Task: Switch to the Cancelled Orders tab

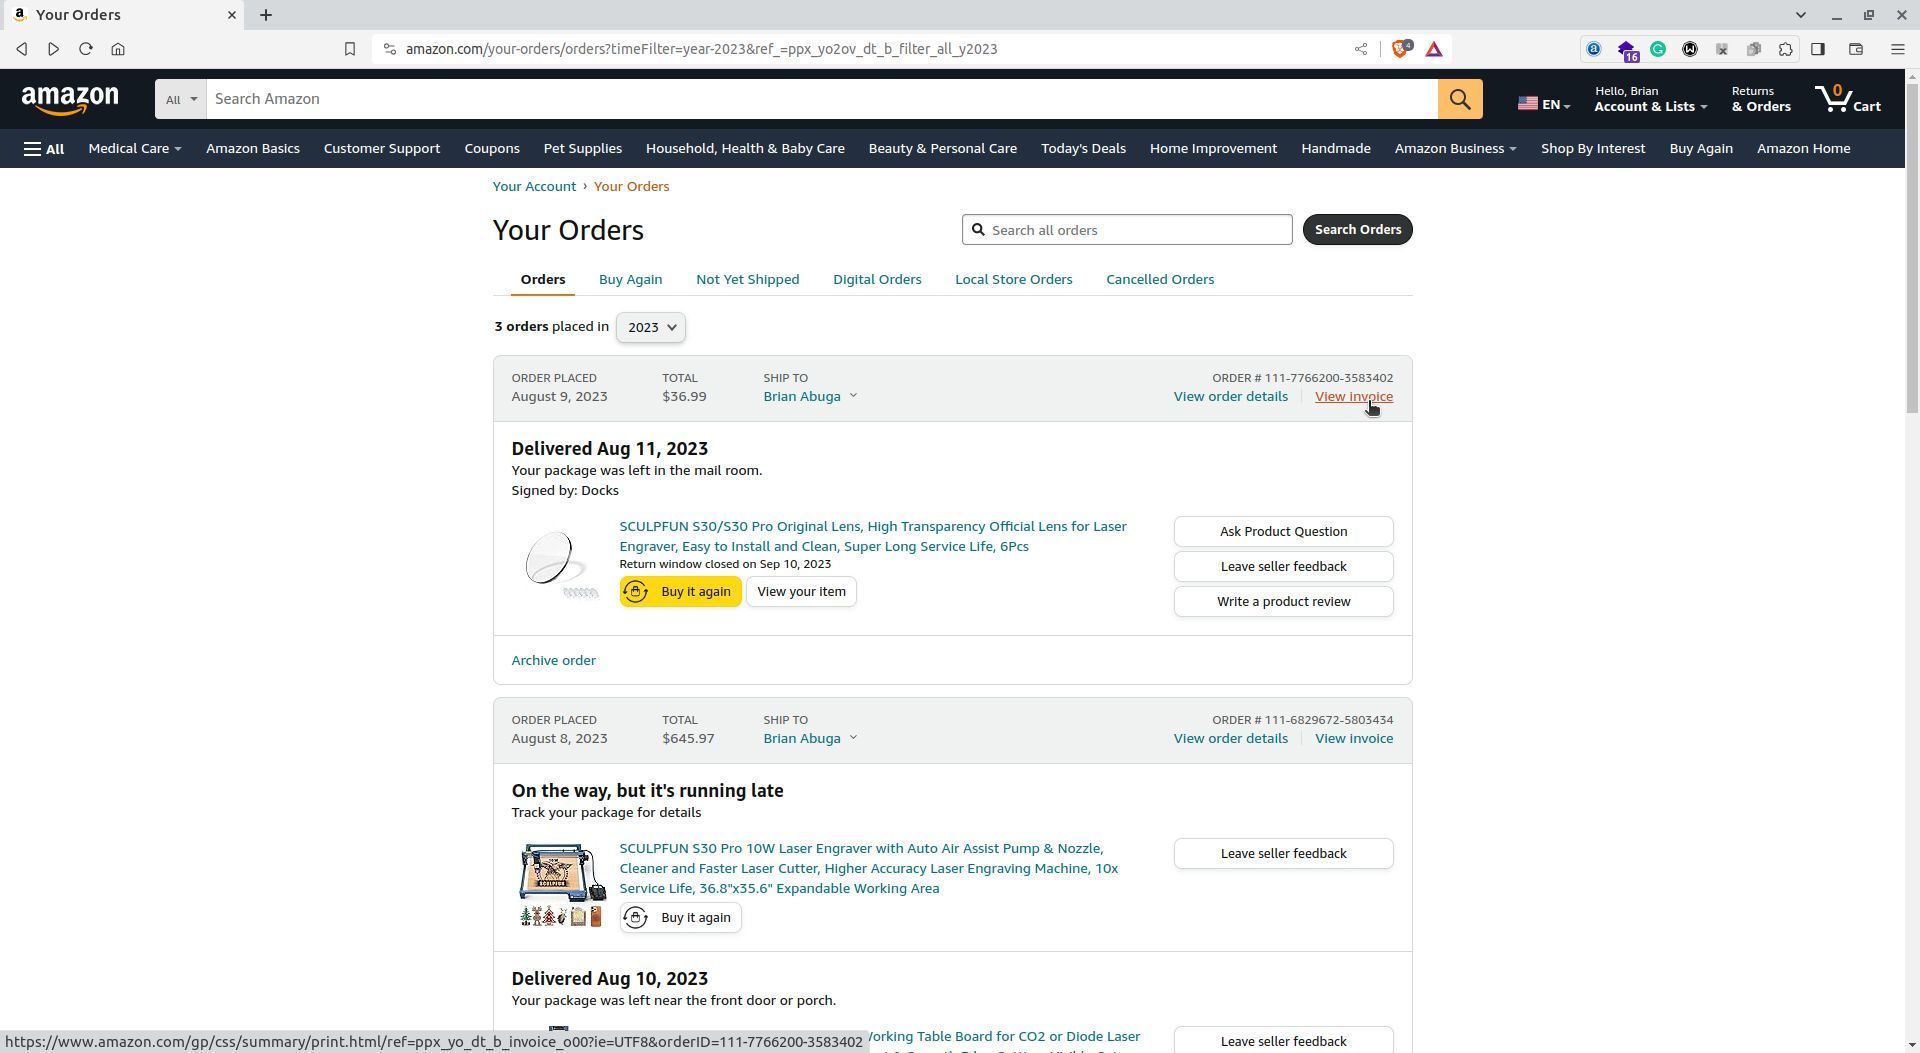Action: click(x=1160, y=279)
